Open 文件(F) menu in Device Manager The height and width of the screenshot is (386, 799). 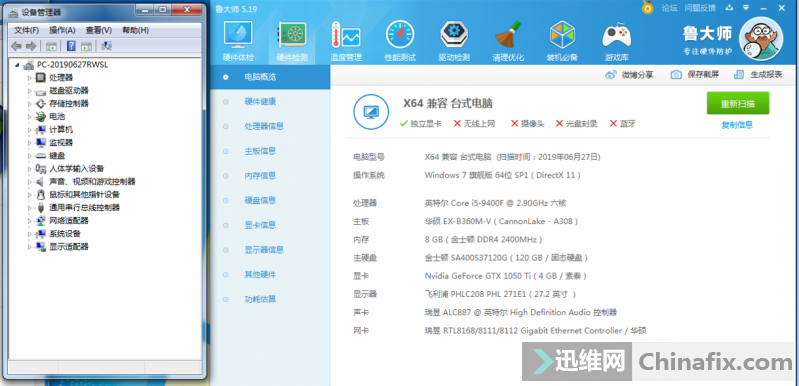(x=26, y=30)
